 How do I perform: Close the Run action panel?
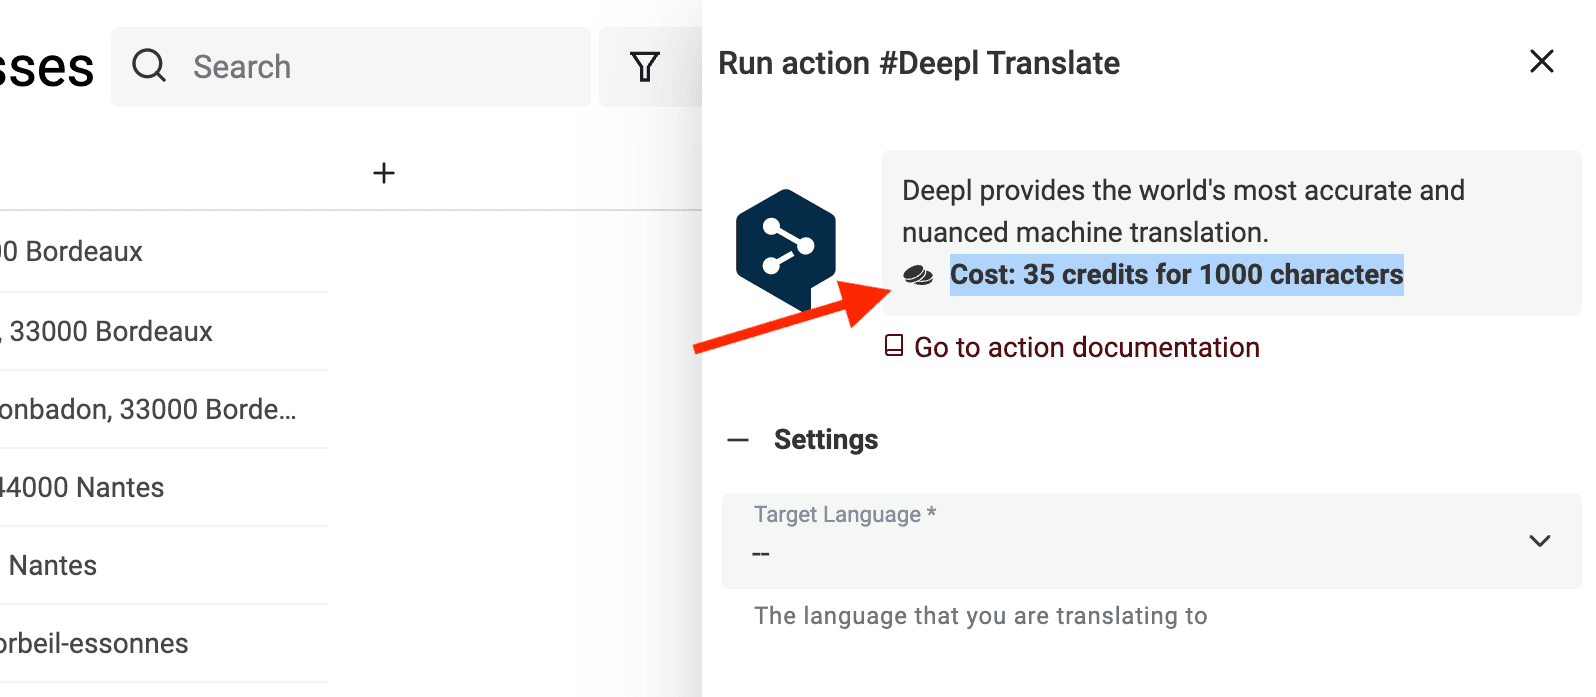(1541, 62)
